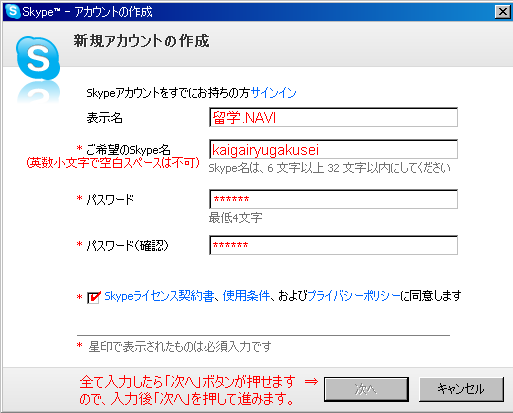Image resolution: width=513 pixels, height=413 pixels.
Task: Click the パスワード(確認) field
Action: 333,245
